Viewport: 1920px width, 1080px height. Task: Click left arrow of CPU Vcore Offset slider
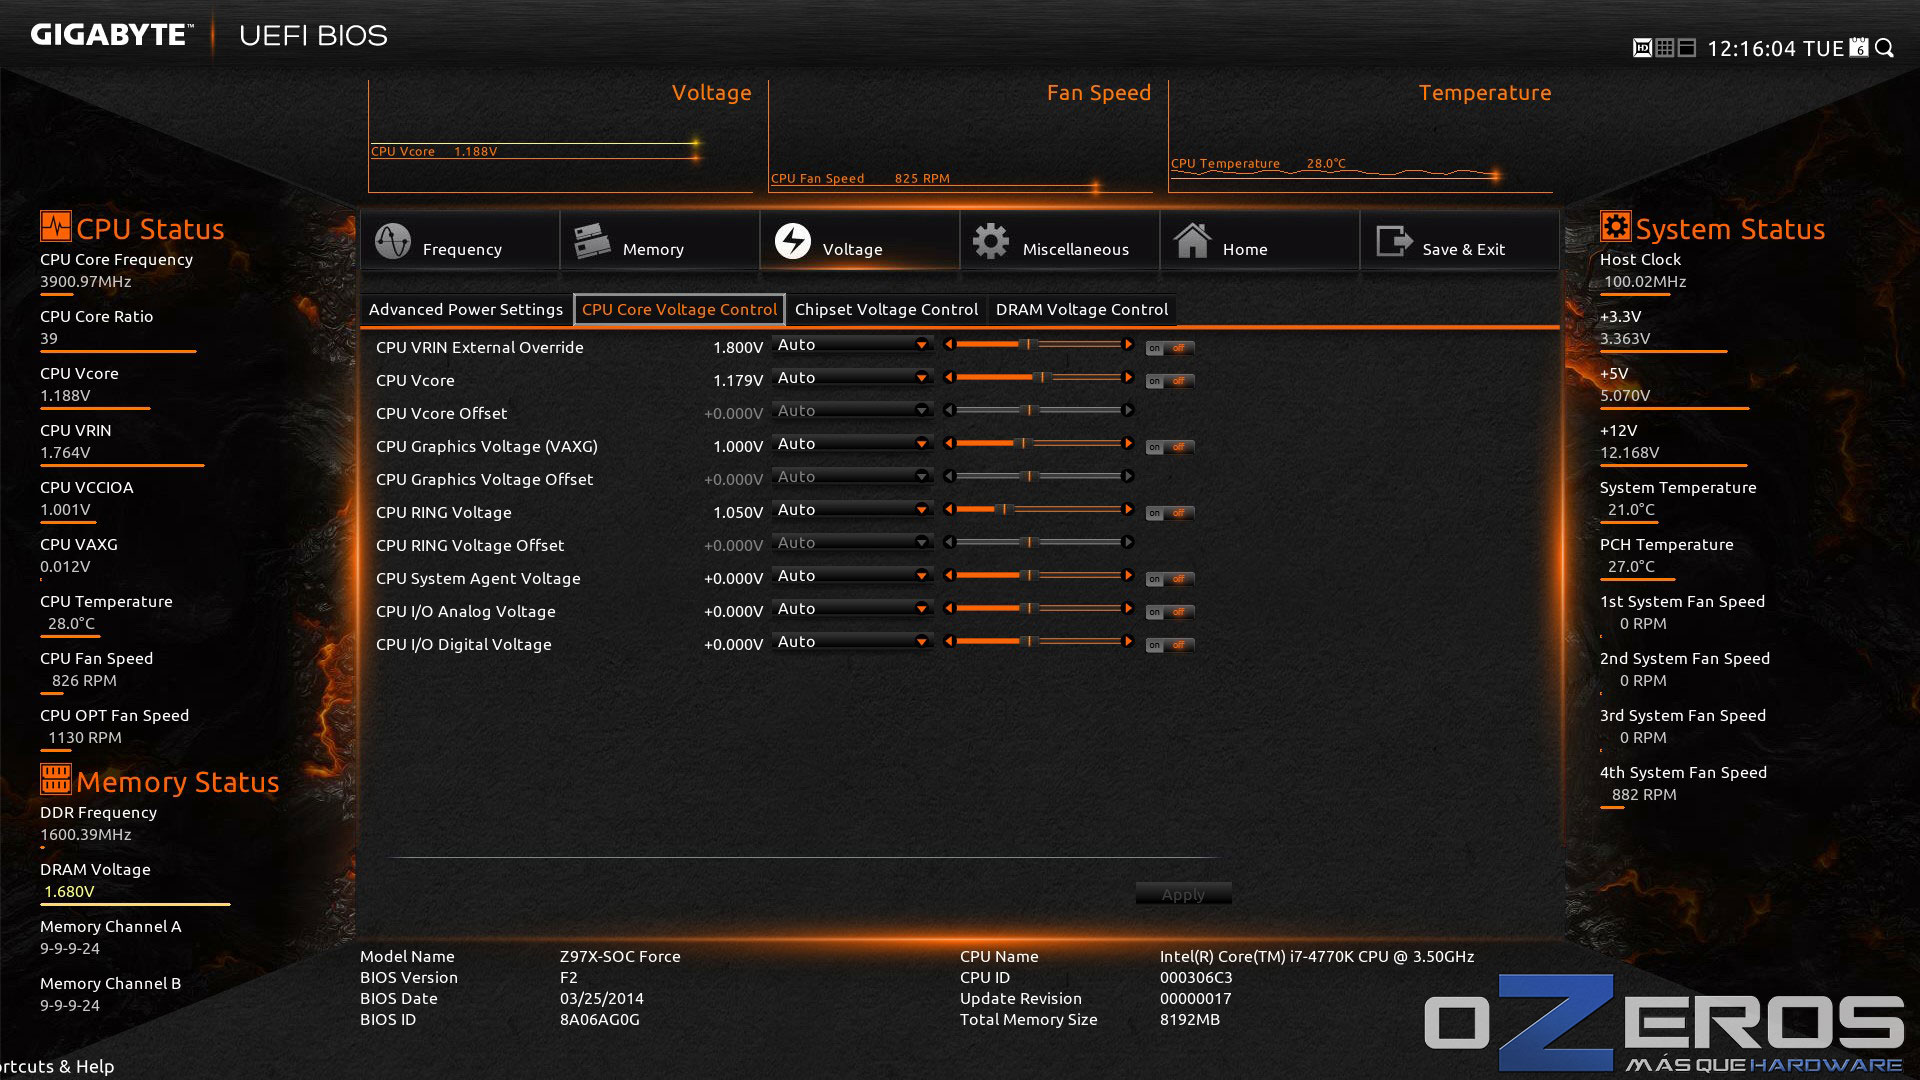click(x=949, y=411)
